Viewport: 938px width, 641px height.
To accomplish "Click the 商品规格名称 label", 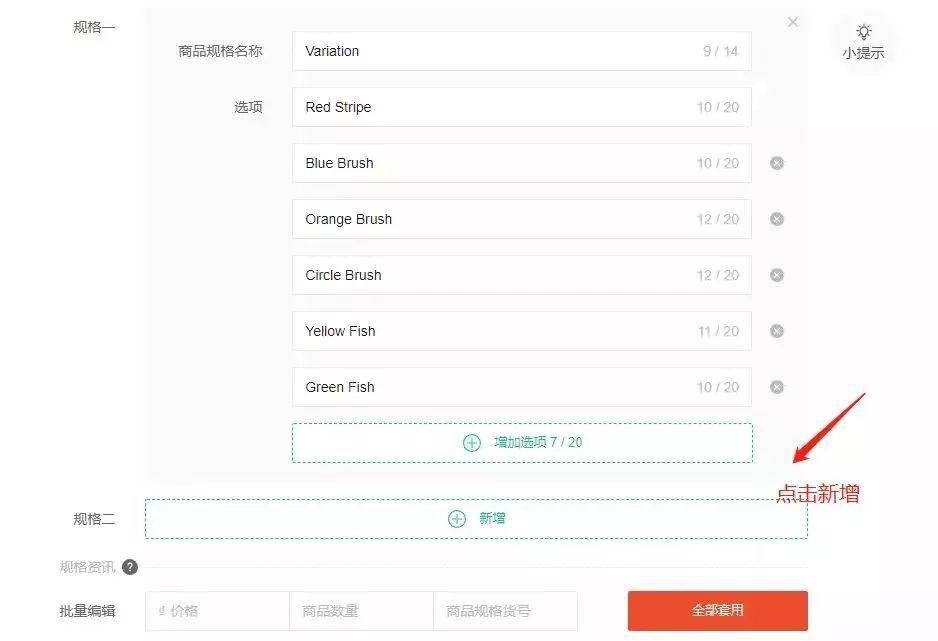I will click(x=220, y=51).
